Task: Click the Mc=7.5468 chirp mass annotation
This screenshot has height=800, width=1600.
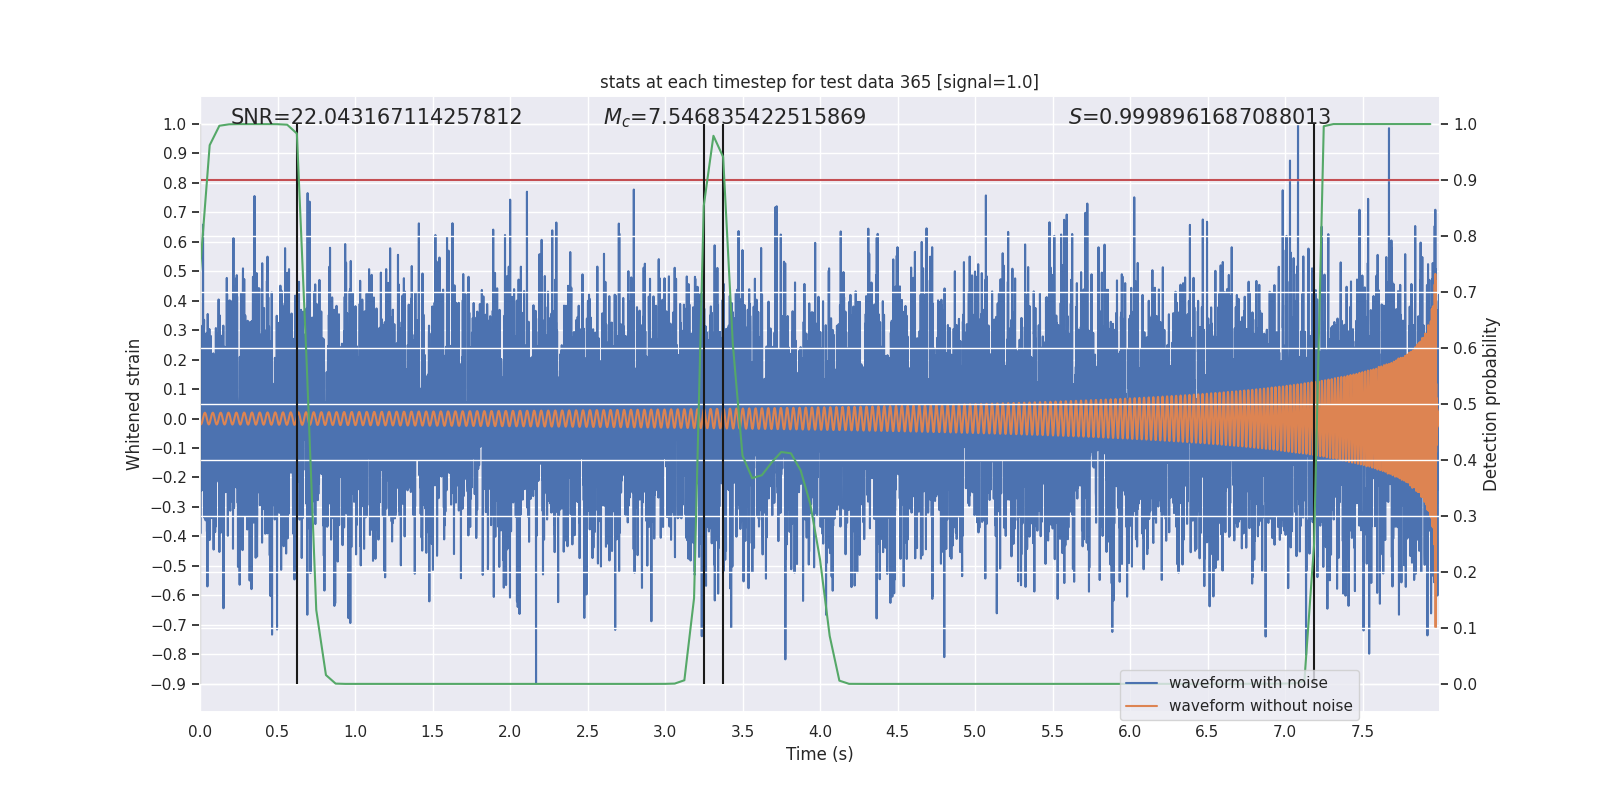Action: pyautogui.click(x=735, y=117)
